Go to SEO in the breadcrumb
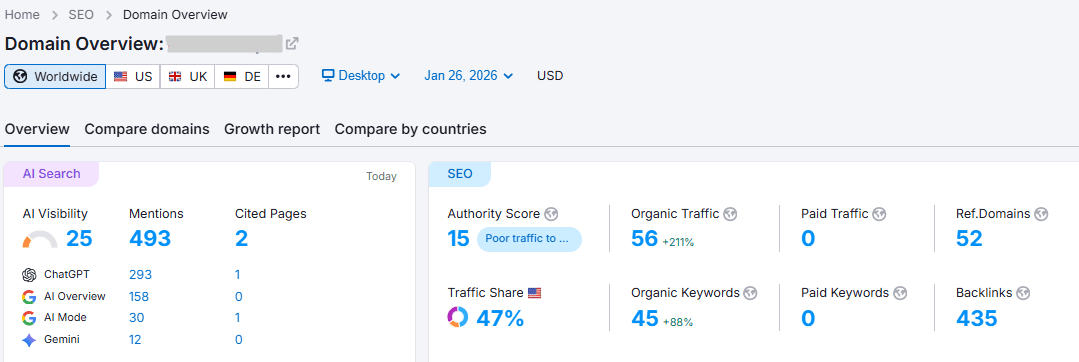Image resolution: width=1079 pixels, height=362 pixels. [x=81, y=14]
